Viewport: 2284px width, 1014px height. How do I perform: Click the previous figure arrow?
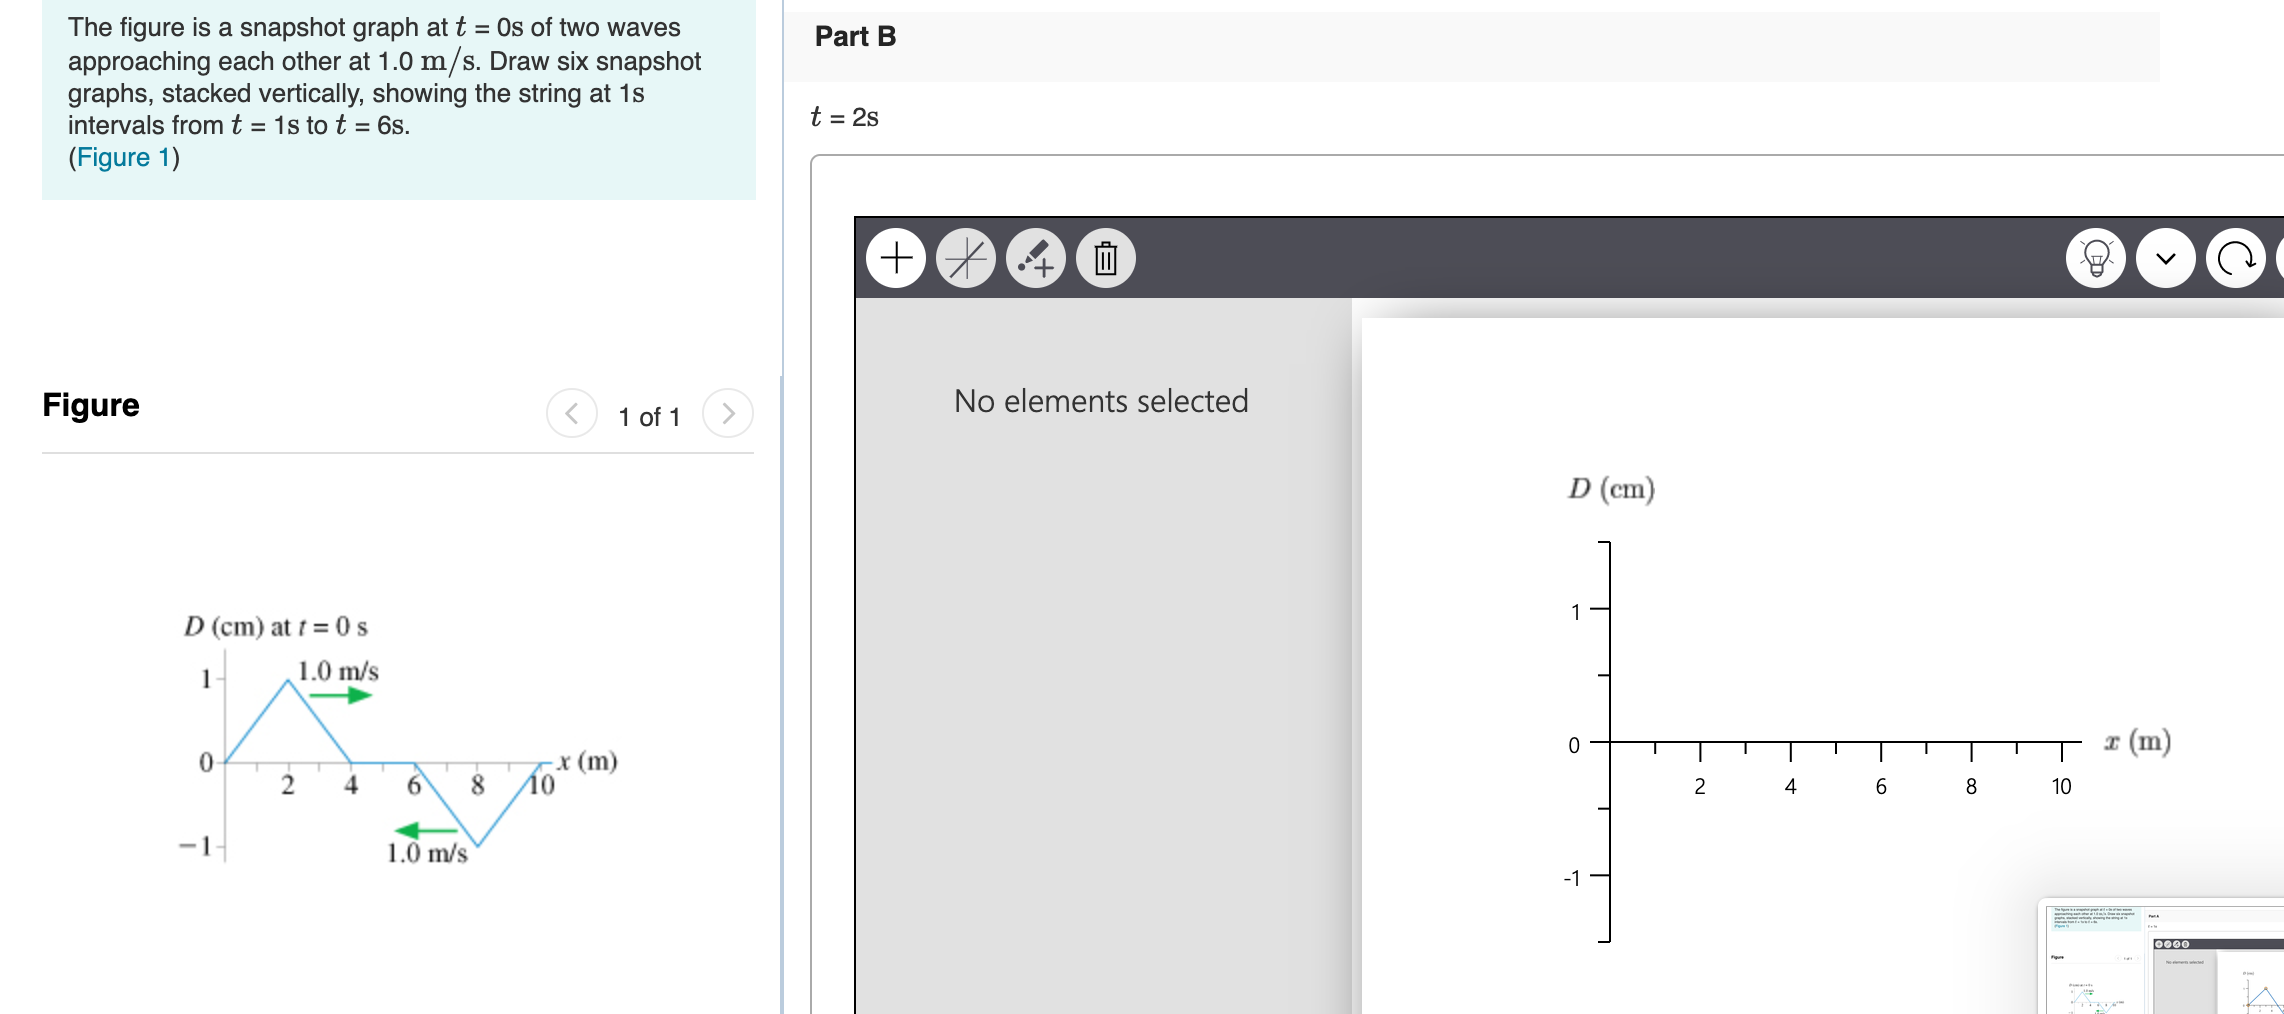(x=571, y=413)
